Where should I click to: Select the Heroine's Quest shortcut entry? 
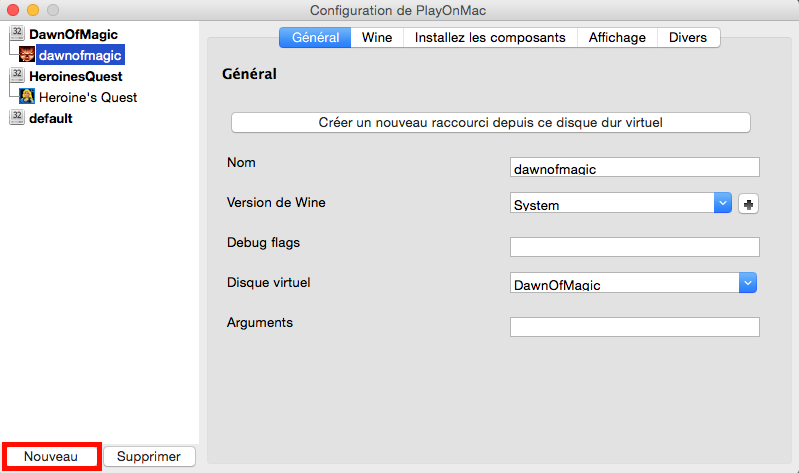(88, 97)
